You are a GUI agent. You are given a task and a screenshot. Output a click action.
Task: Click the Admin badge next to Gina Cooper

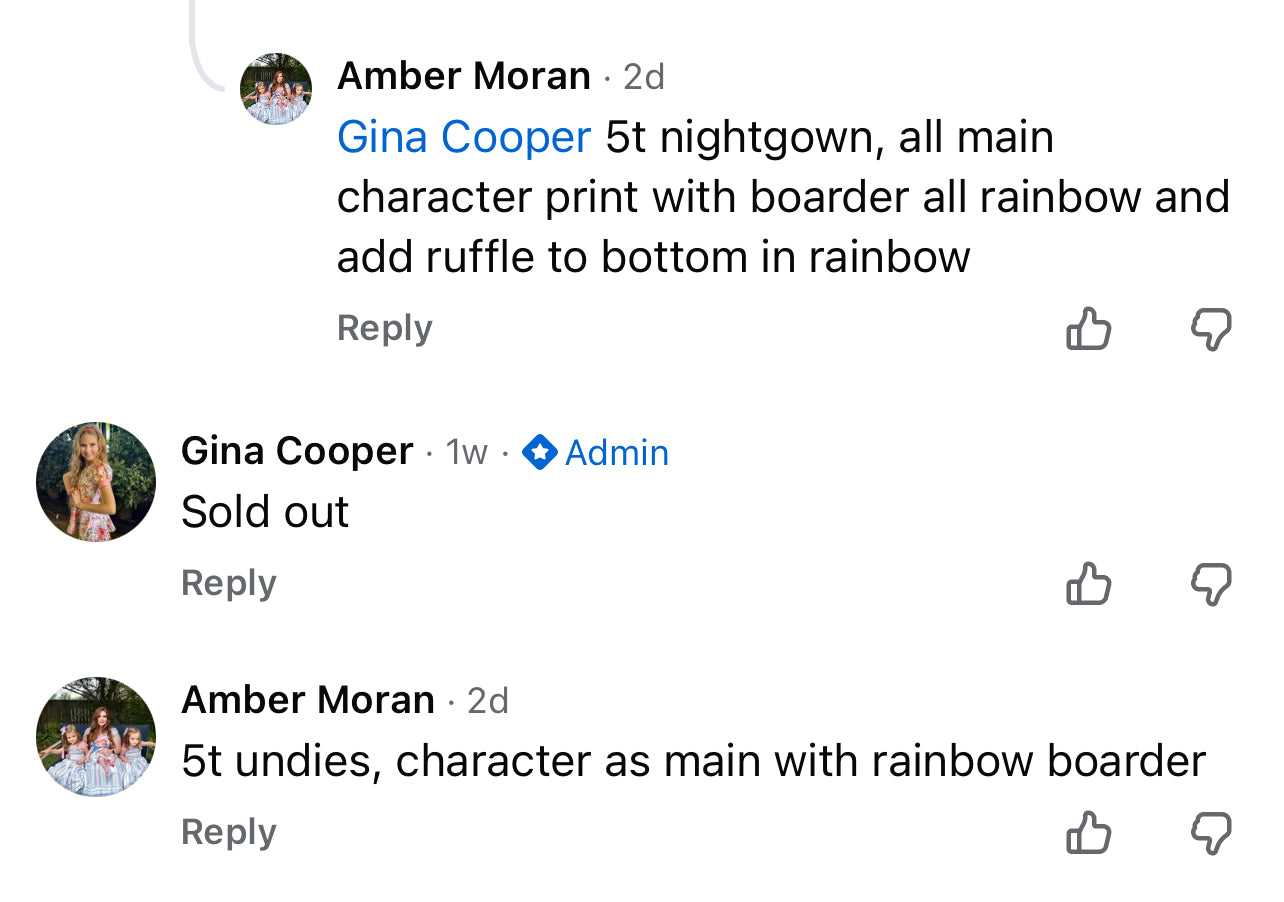596,453
